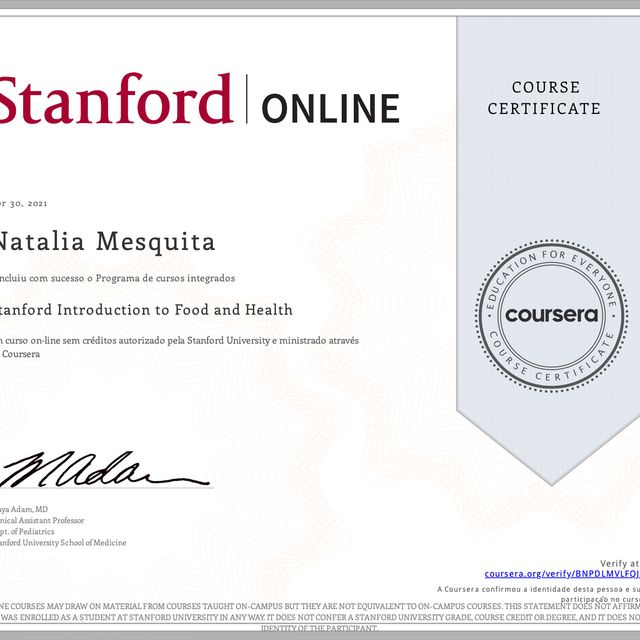Image resolution: width=640 pixels, height=640 pixels.
Task: Click the 'Verify at' label
Action: (x=620, y=564)
